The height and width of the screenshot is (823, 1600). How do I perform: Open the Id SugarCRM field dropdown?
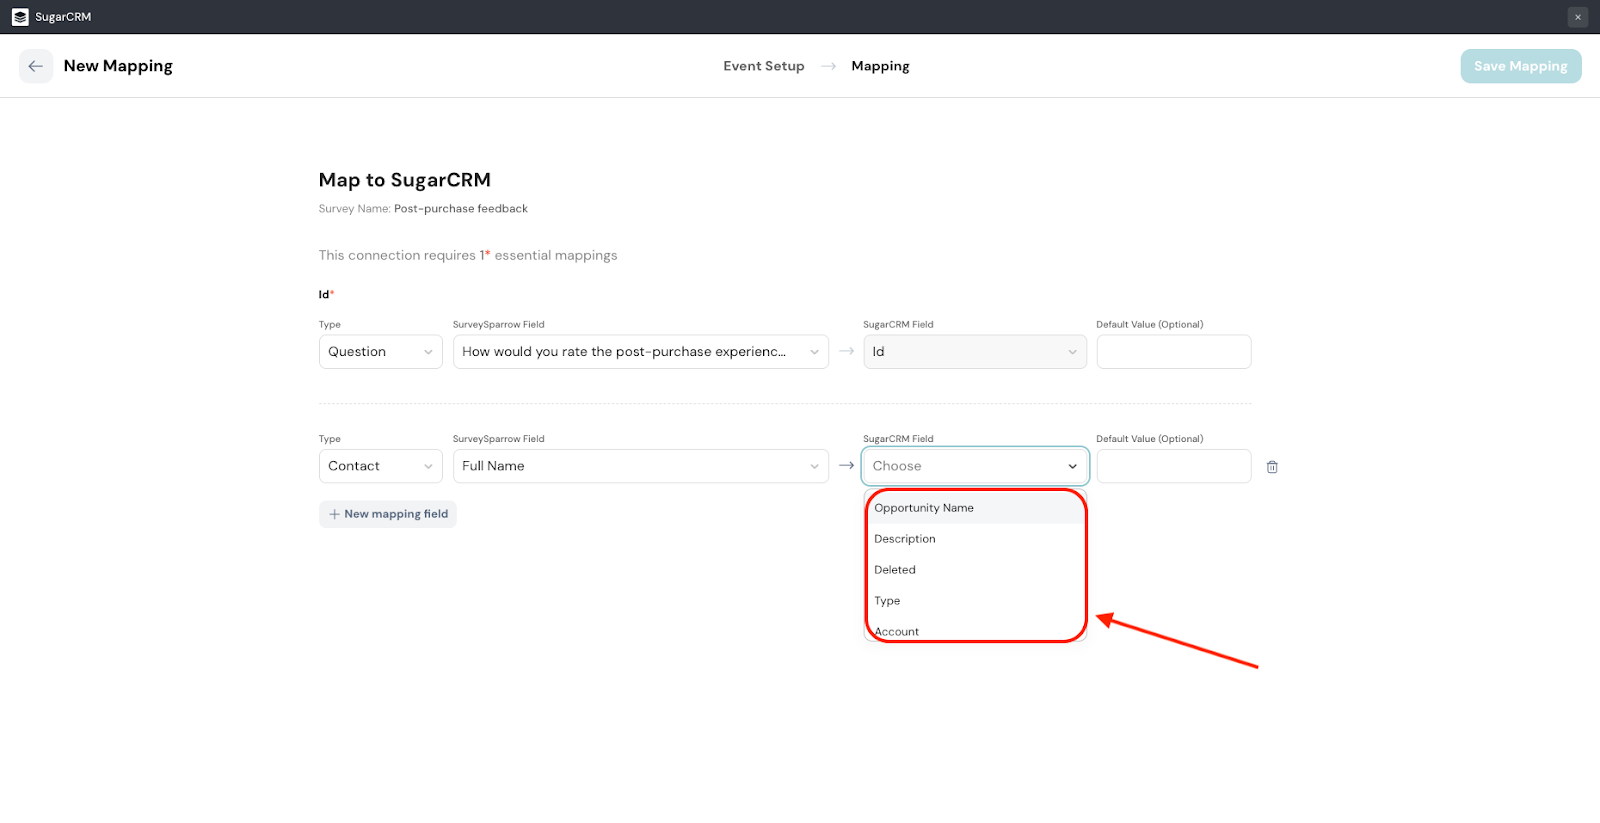tap(974, 352)
